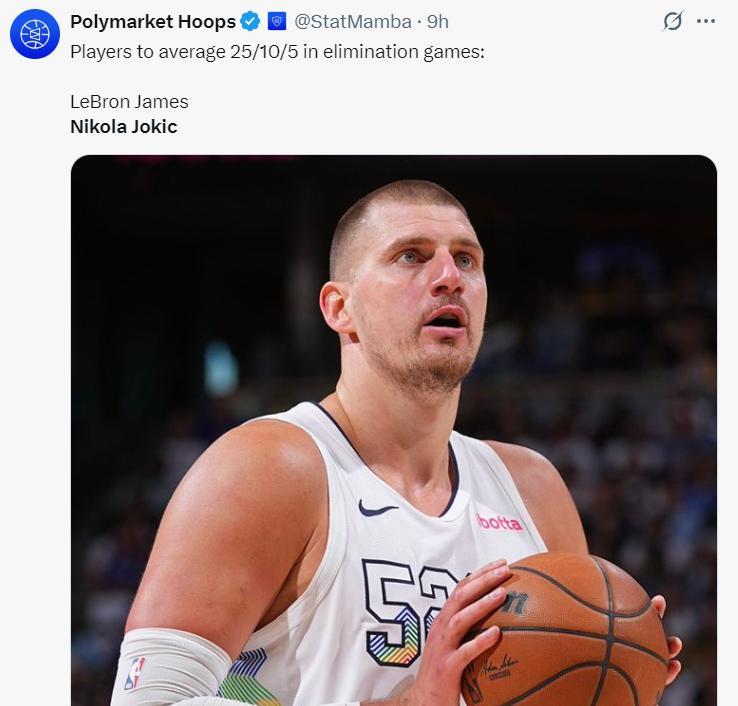Open the Grok explain-post icon
Screen dimensions: 738x706
pyautogui.click(x=673, y=21)
